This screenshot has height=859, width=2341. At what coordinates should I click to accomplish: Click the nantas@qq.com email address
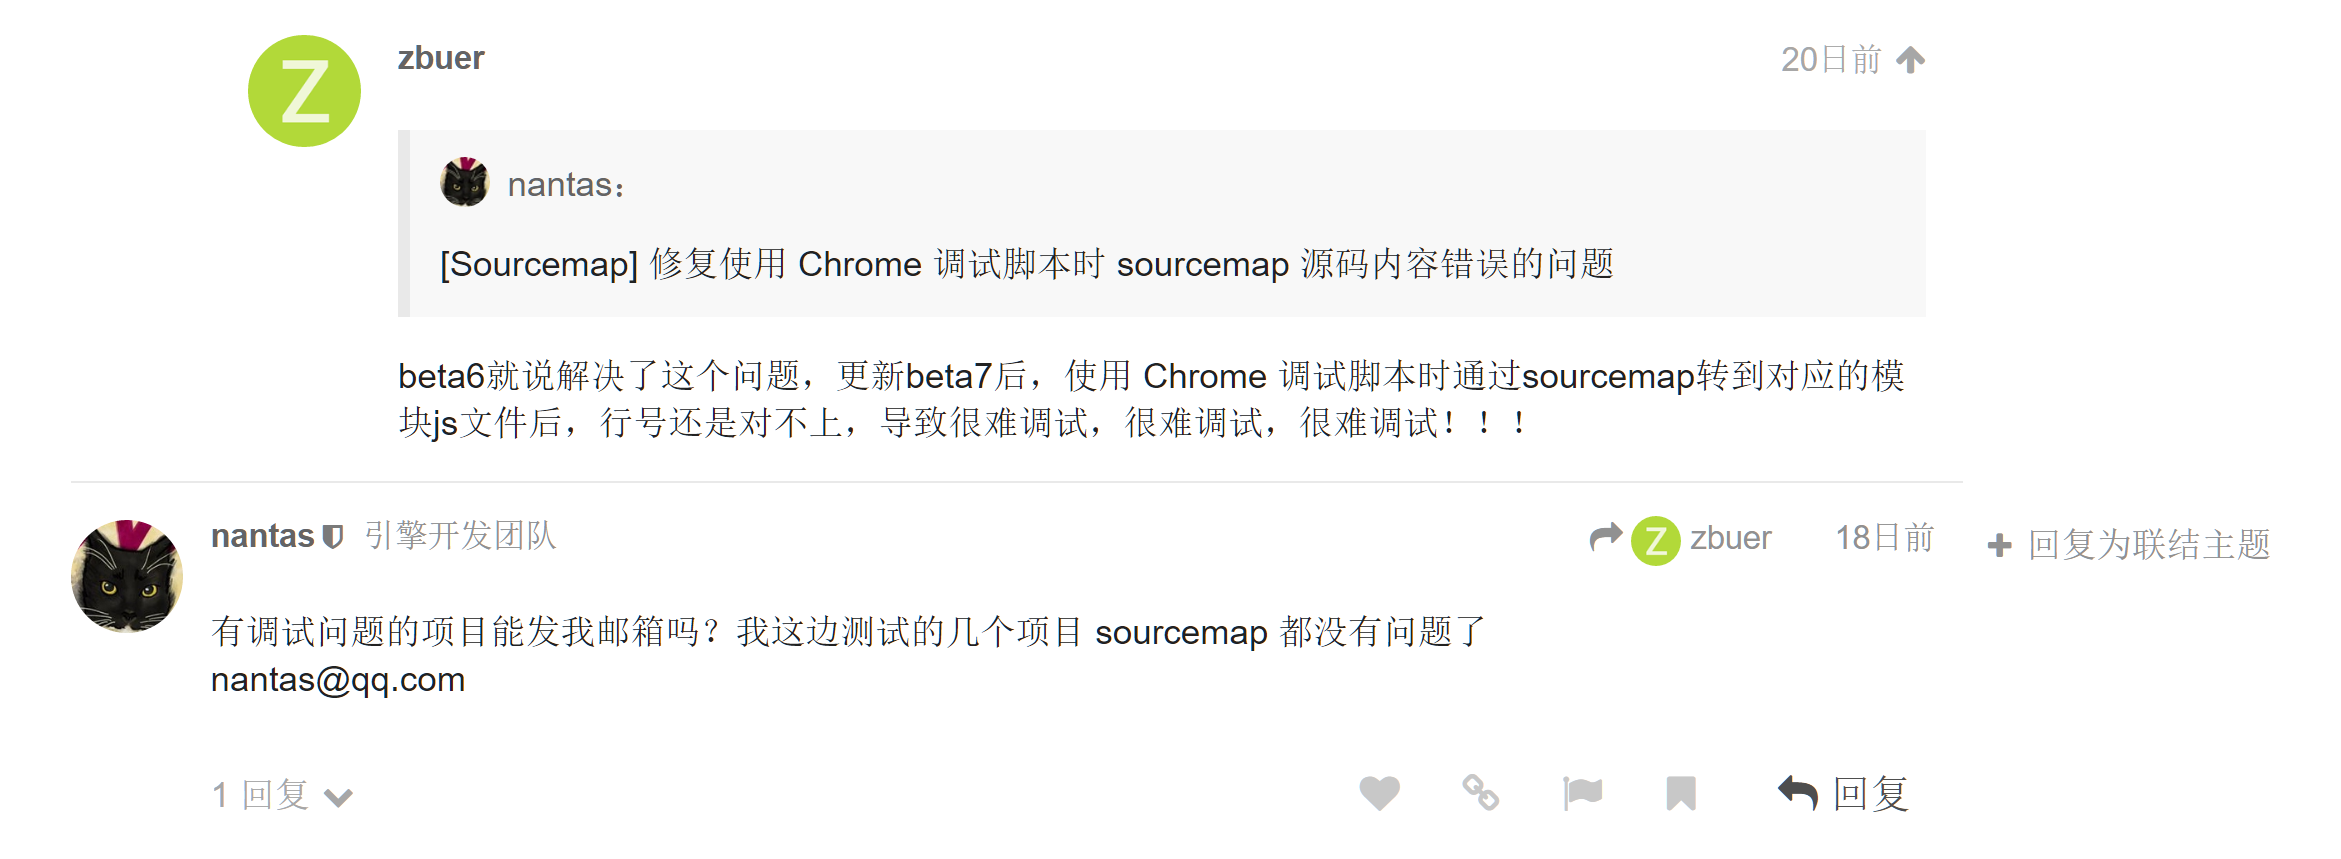point(338,680)
